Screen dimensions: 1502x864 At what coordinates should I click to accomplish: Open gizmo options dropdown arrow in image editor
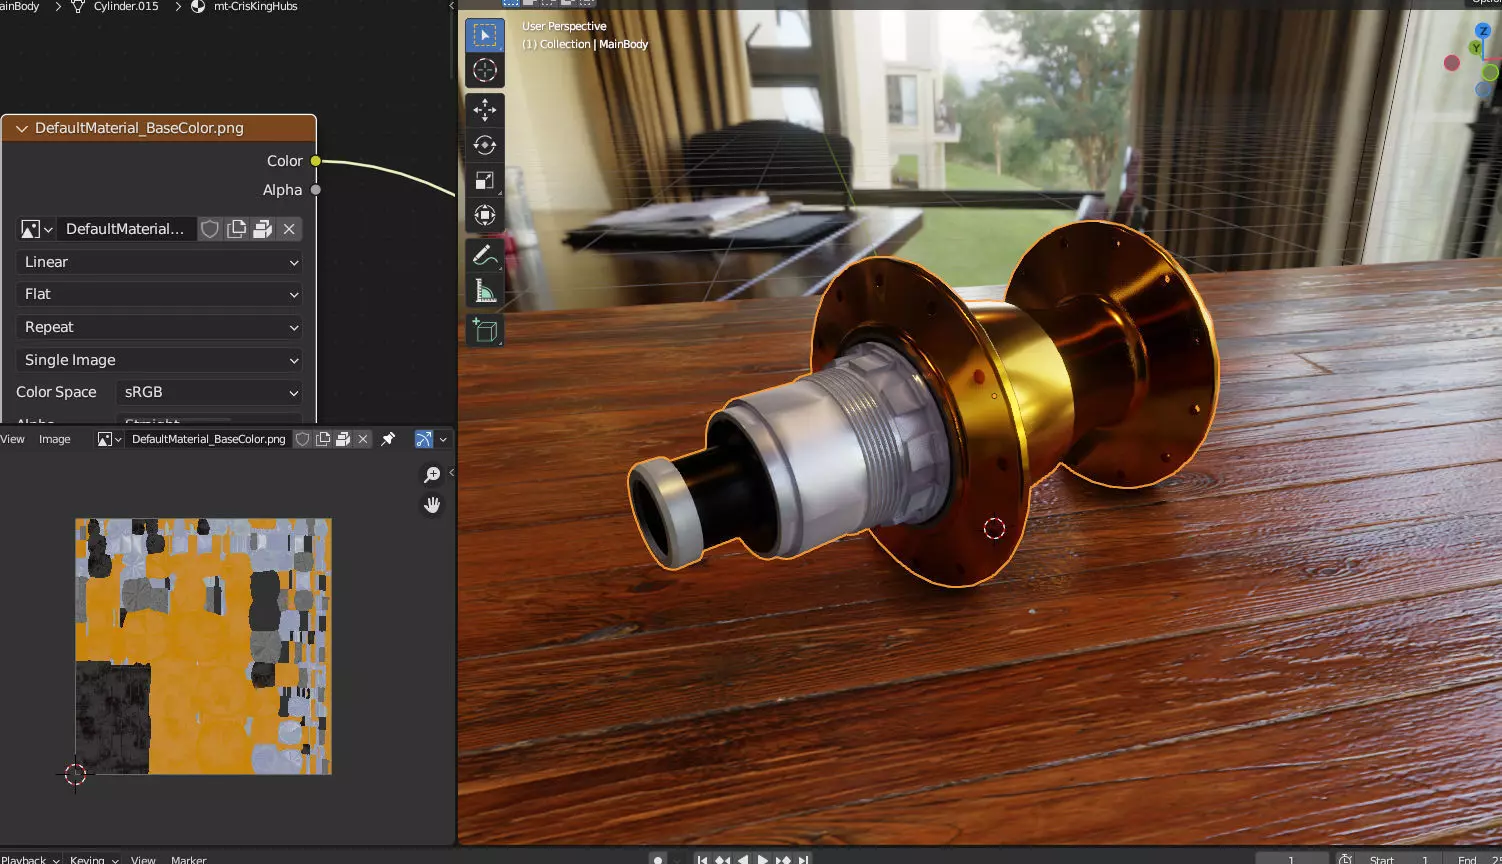tap(443, 439)
